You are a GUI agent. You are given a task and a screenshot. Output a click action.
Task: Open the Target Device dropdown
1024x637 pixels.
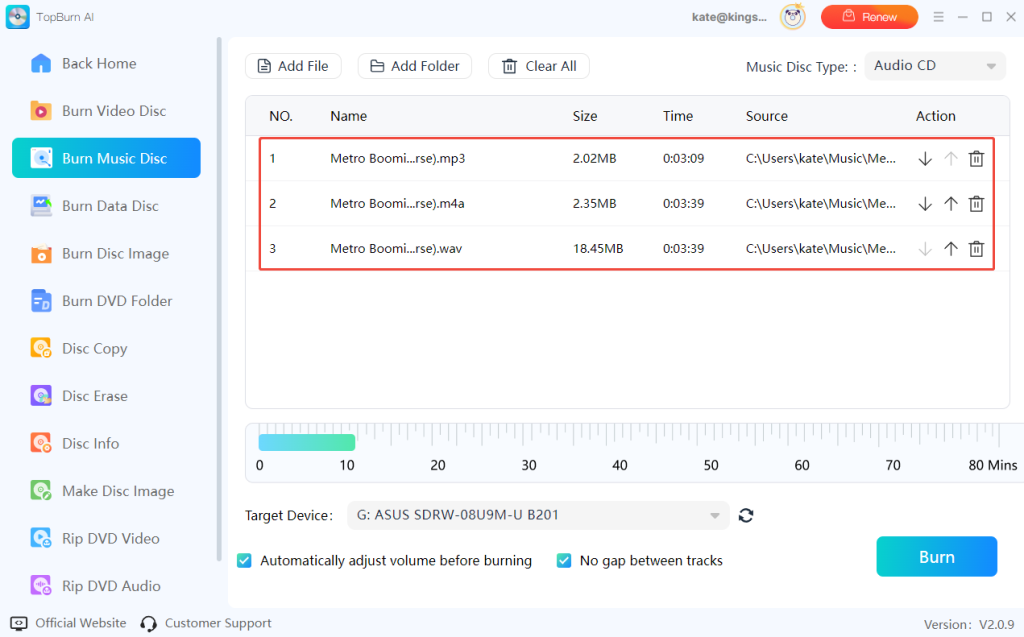(x=538, y=516)
